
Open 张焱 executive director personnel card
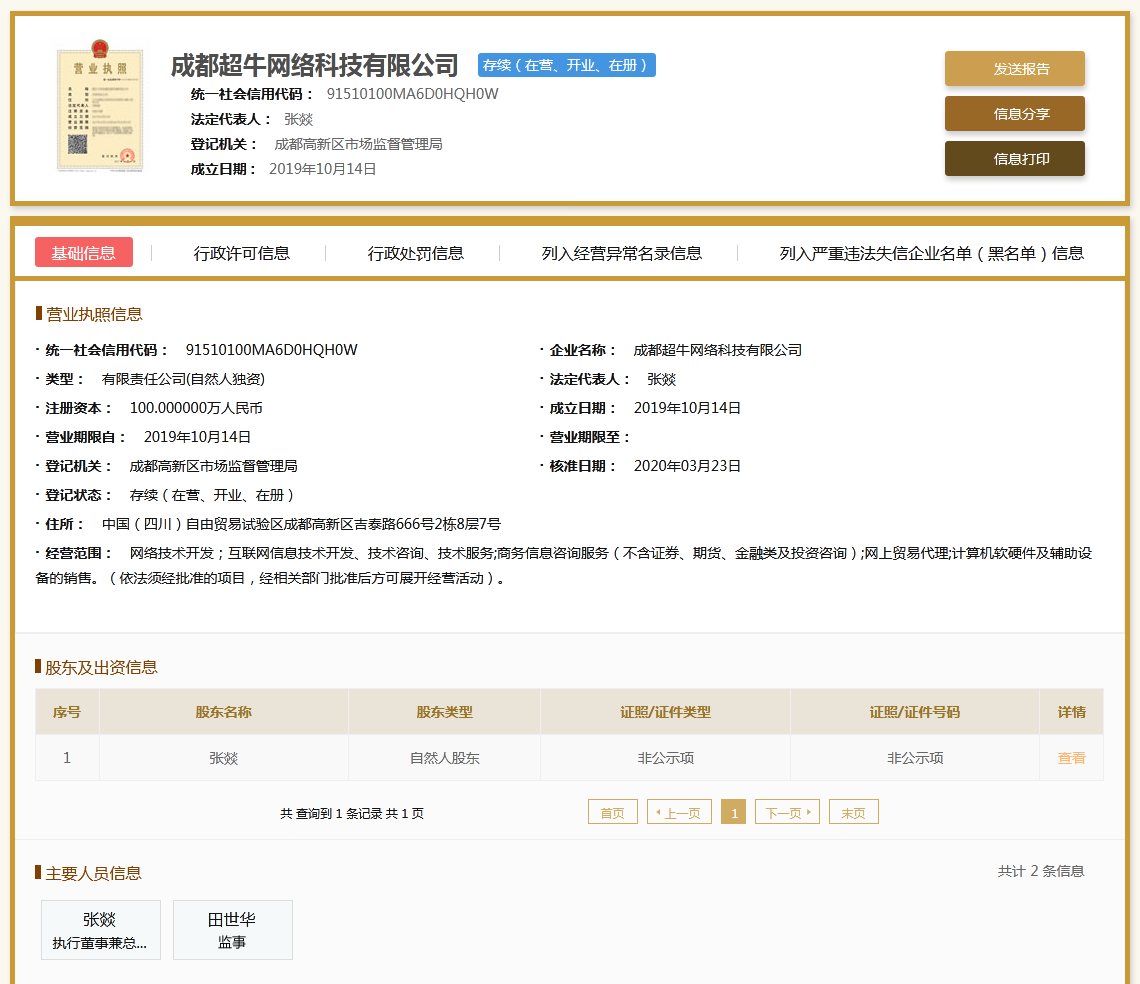tap(100, 930)
